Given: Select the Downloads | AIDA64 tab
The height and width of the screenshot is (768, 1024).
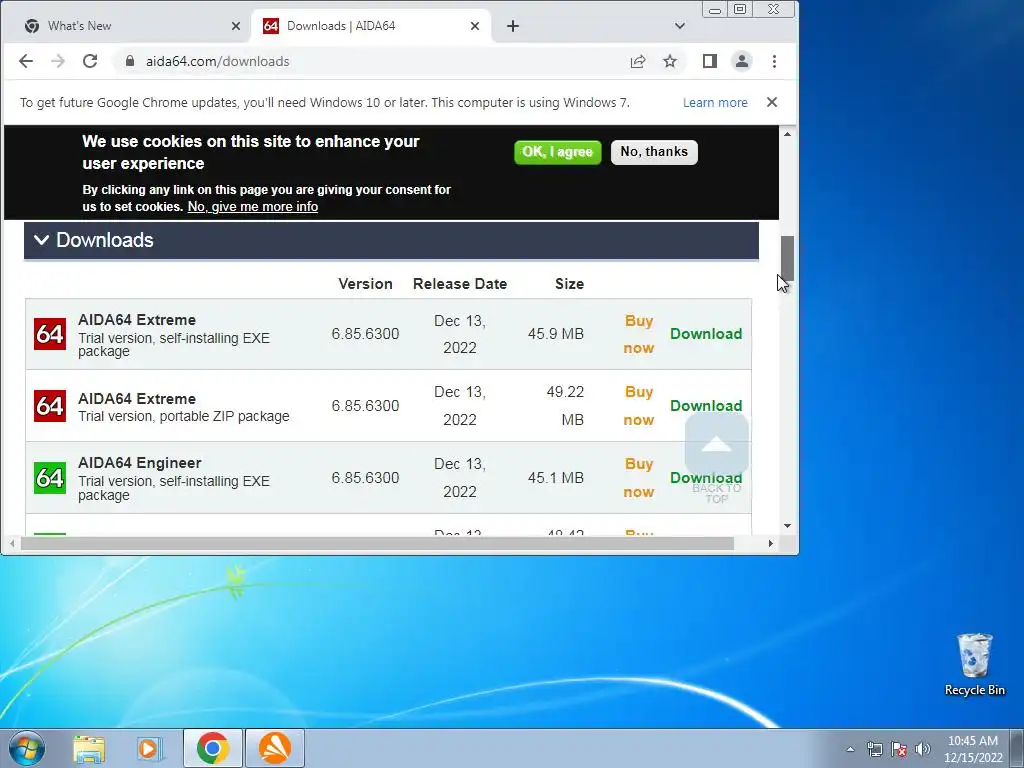Looking at the screenshot, I should pyautogui.click(x=370, y=26).
